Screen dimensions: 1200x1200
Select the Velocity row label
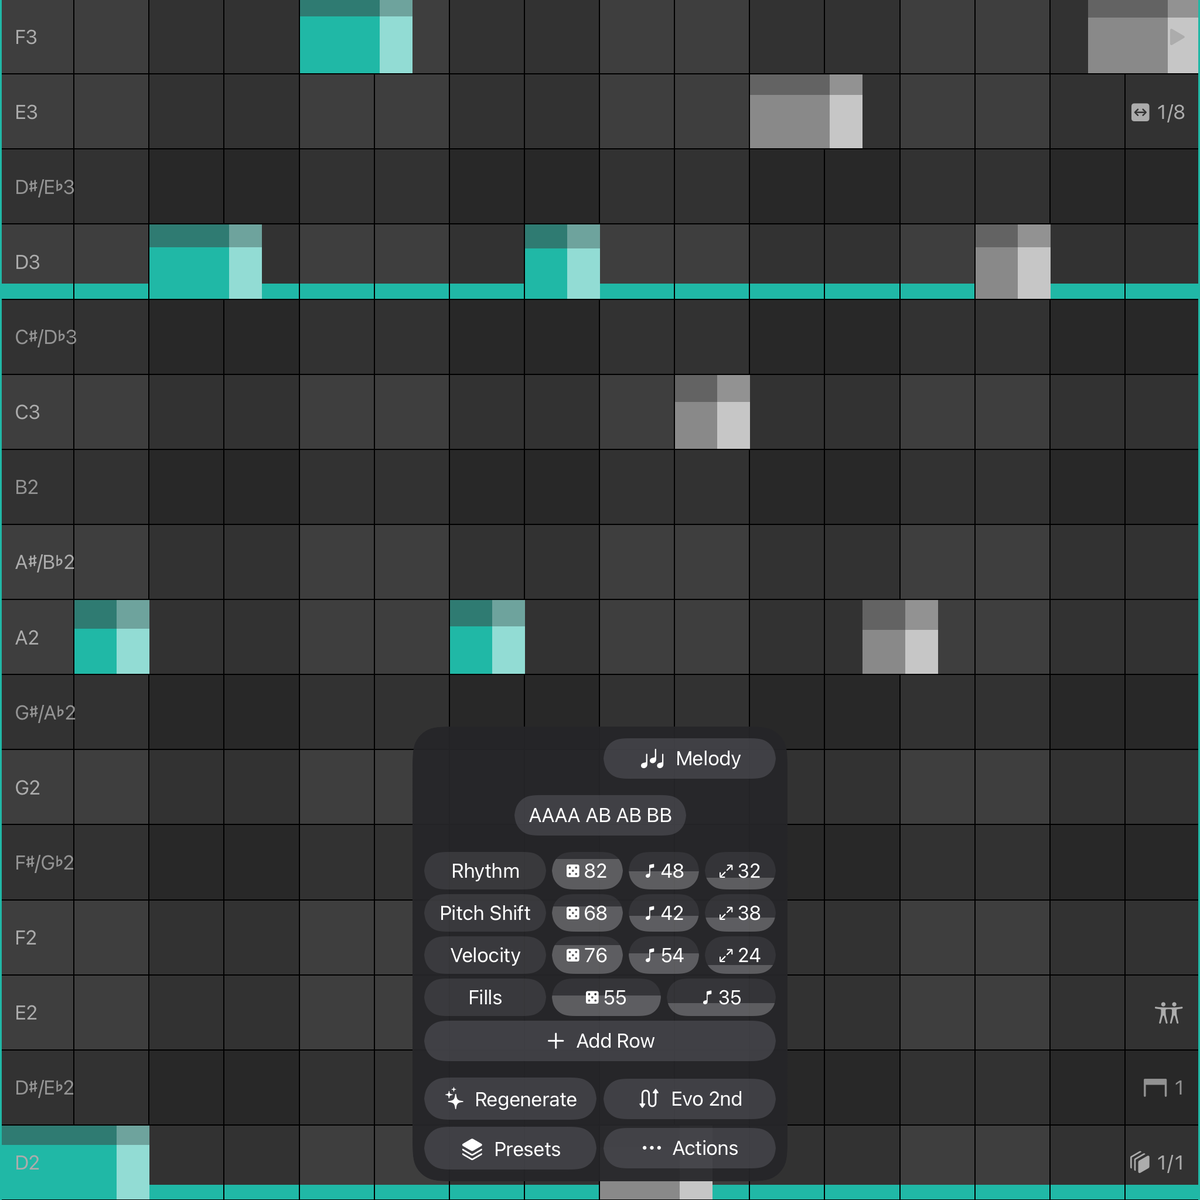pyautogui.click(x=485, y=955)
